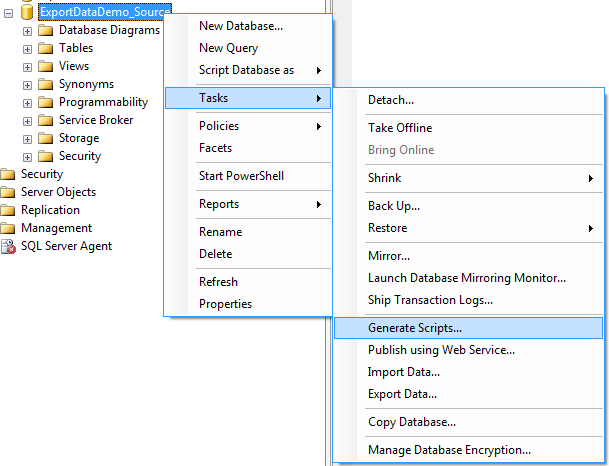Click the Management folder icon
The image size is (609, 466).
pos(8,228)
